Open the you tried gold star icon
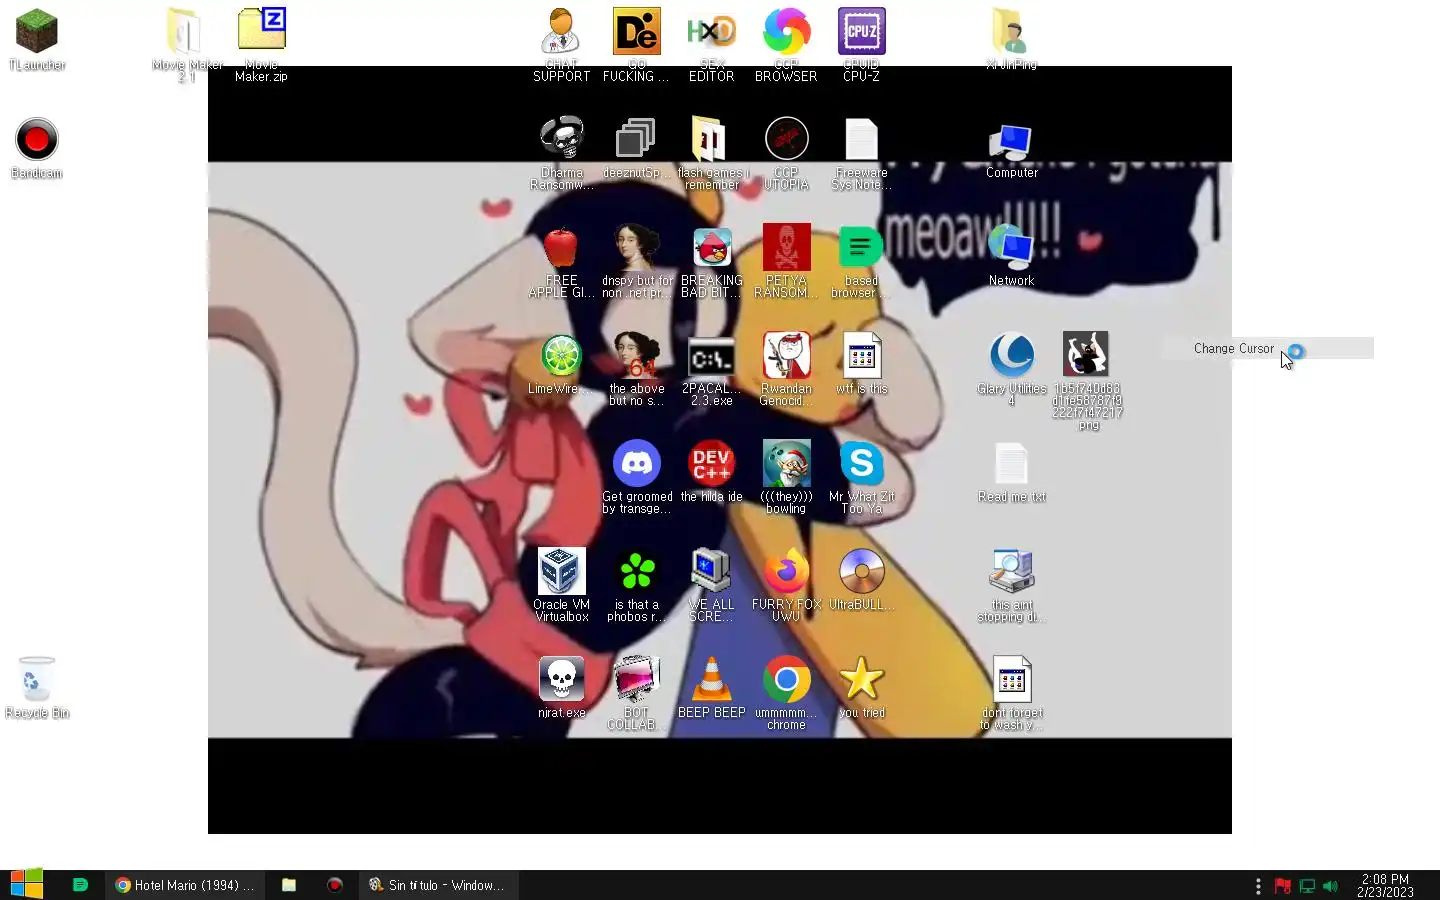 coord(861,680)
